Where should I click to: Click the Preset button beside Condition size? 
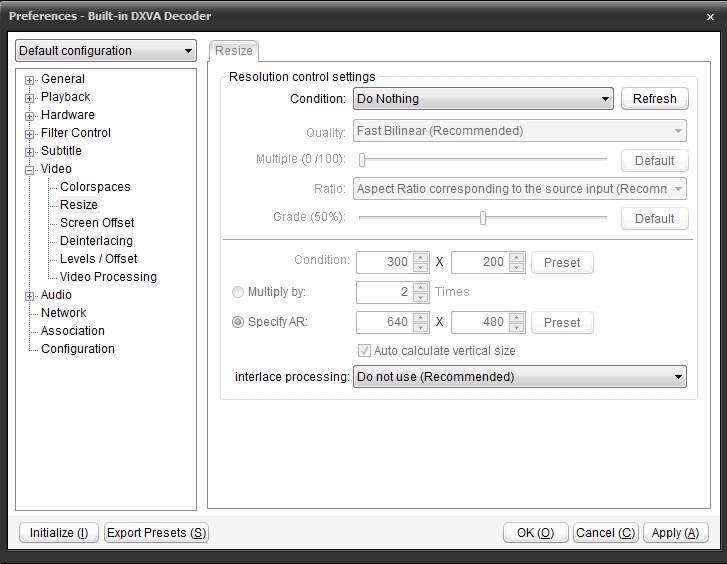pyautogui.click(x=562, y=263)
